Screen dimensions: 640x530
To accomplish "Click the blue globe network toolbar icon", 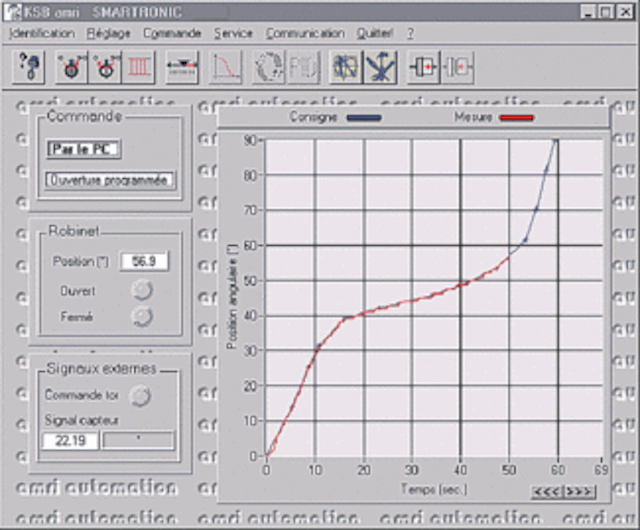I will (346, 67).
